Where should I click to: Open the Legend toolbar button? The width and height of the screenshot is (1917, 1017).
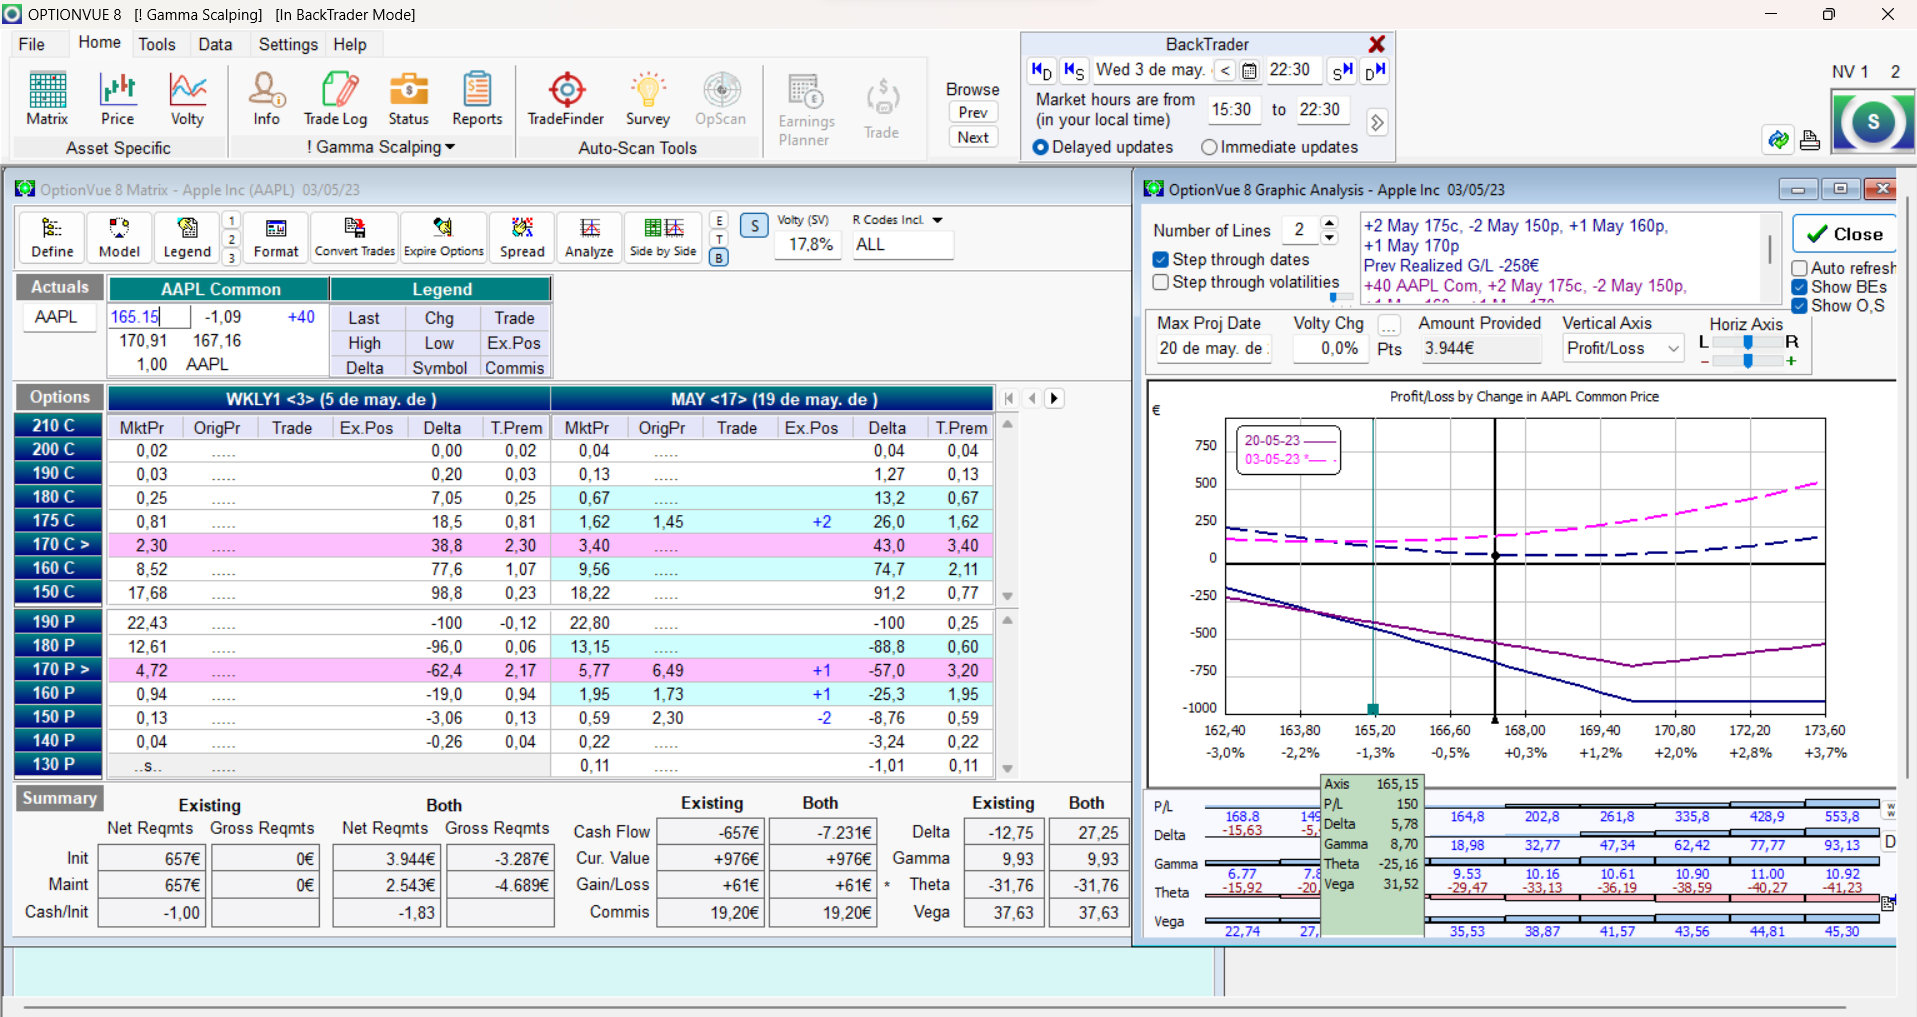pos(187,238)
